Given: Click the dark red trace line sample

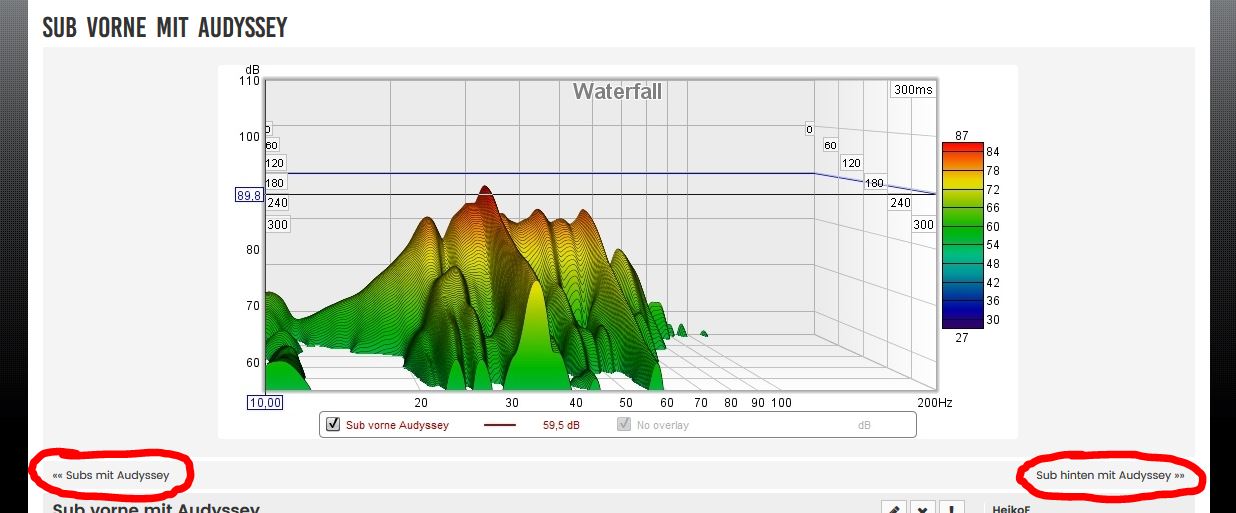Looking at the screenshot, I should (x=500, y=425).
